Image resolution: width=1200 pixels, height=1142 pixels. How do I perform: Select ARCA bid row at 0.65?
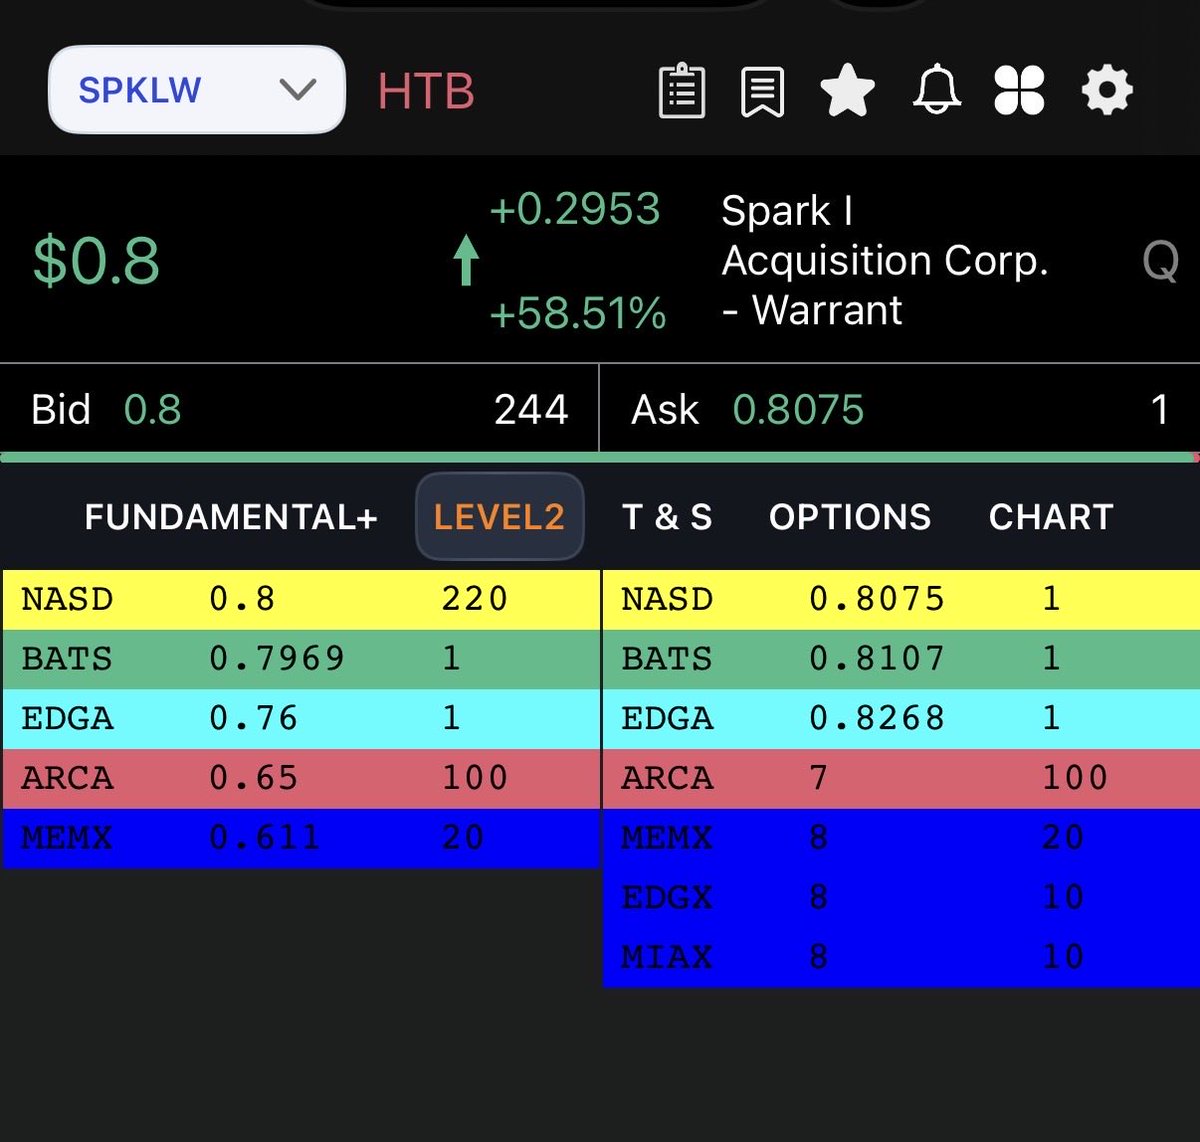(301, 778)
